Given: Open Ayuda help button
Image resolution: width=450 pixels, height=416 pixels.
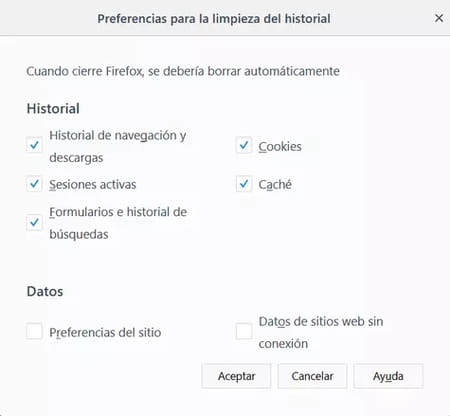Looking at the screenshot, I should click(x=388, y=376).
